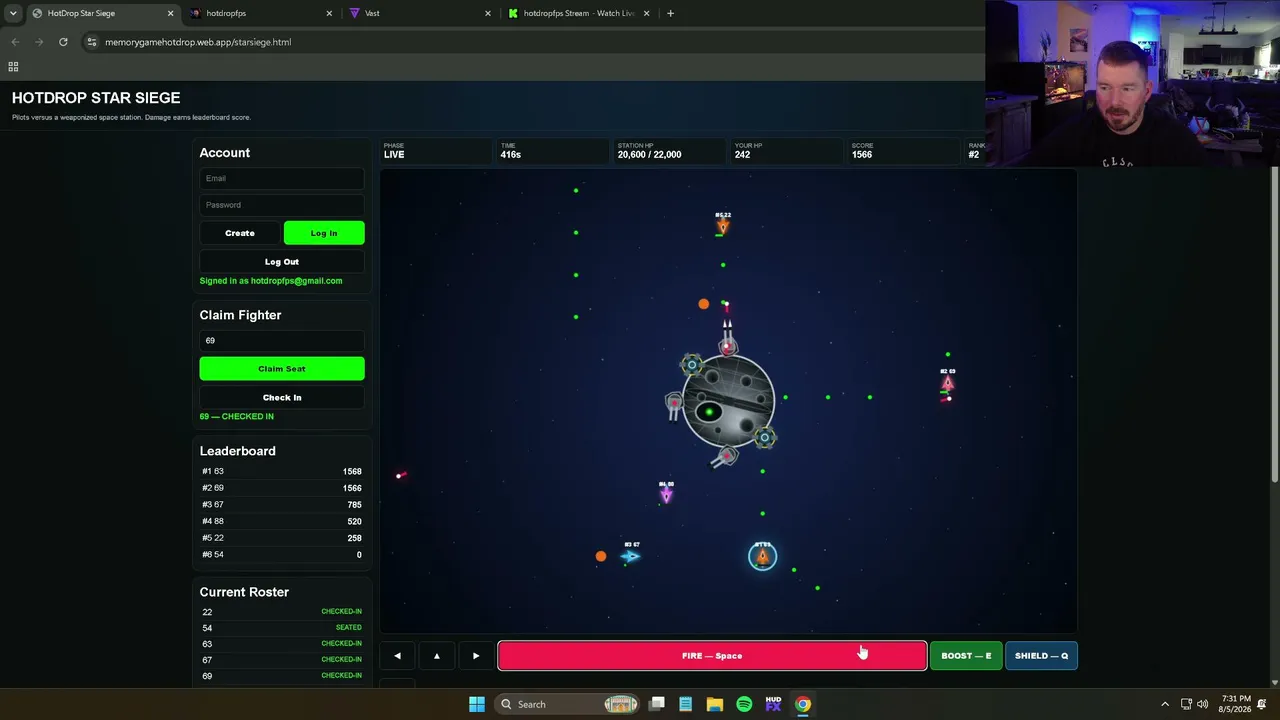Click the station's bottom gun turret

pos(725,457)
